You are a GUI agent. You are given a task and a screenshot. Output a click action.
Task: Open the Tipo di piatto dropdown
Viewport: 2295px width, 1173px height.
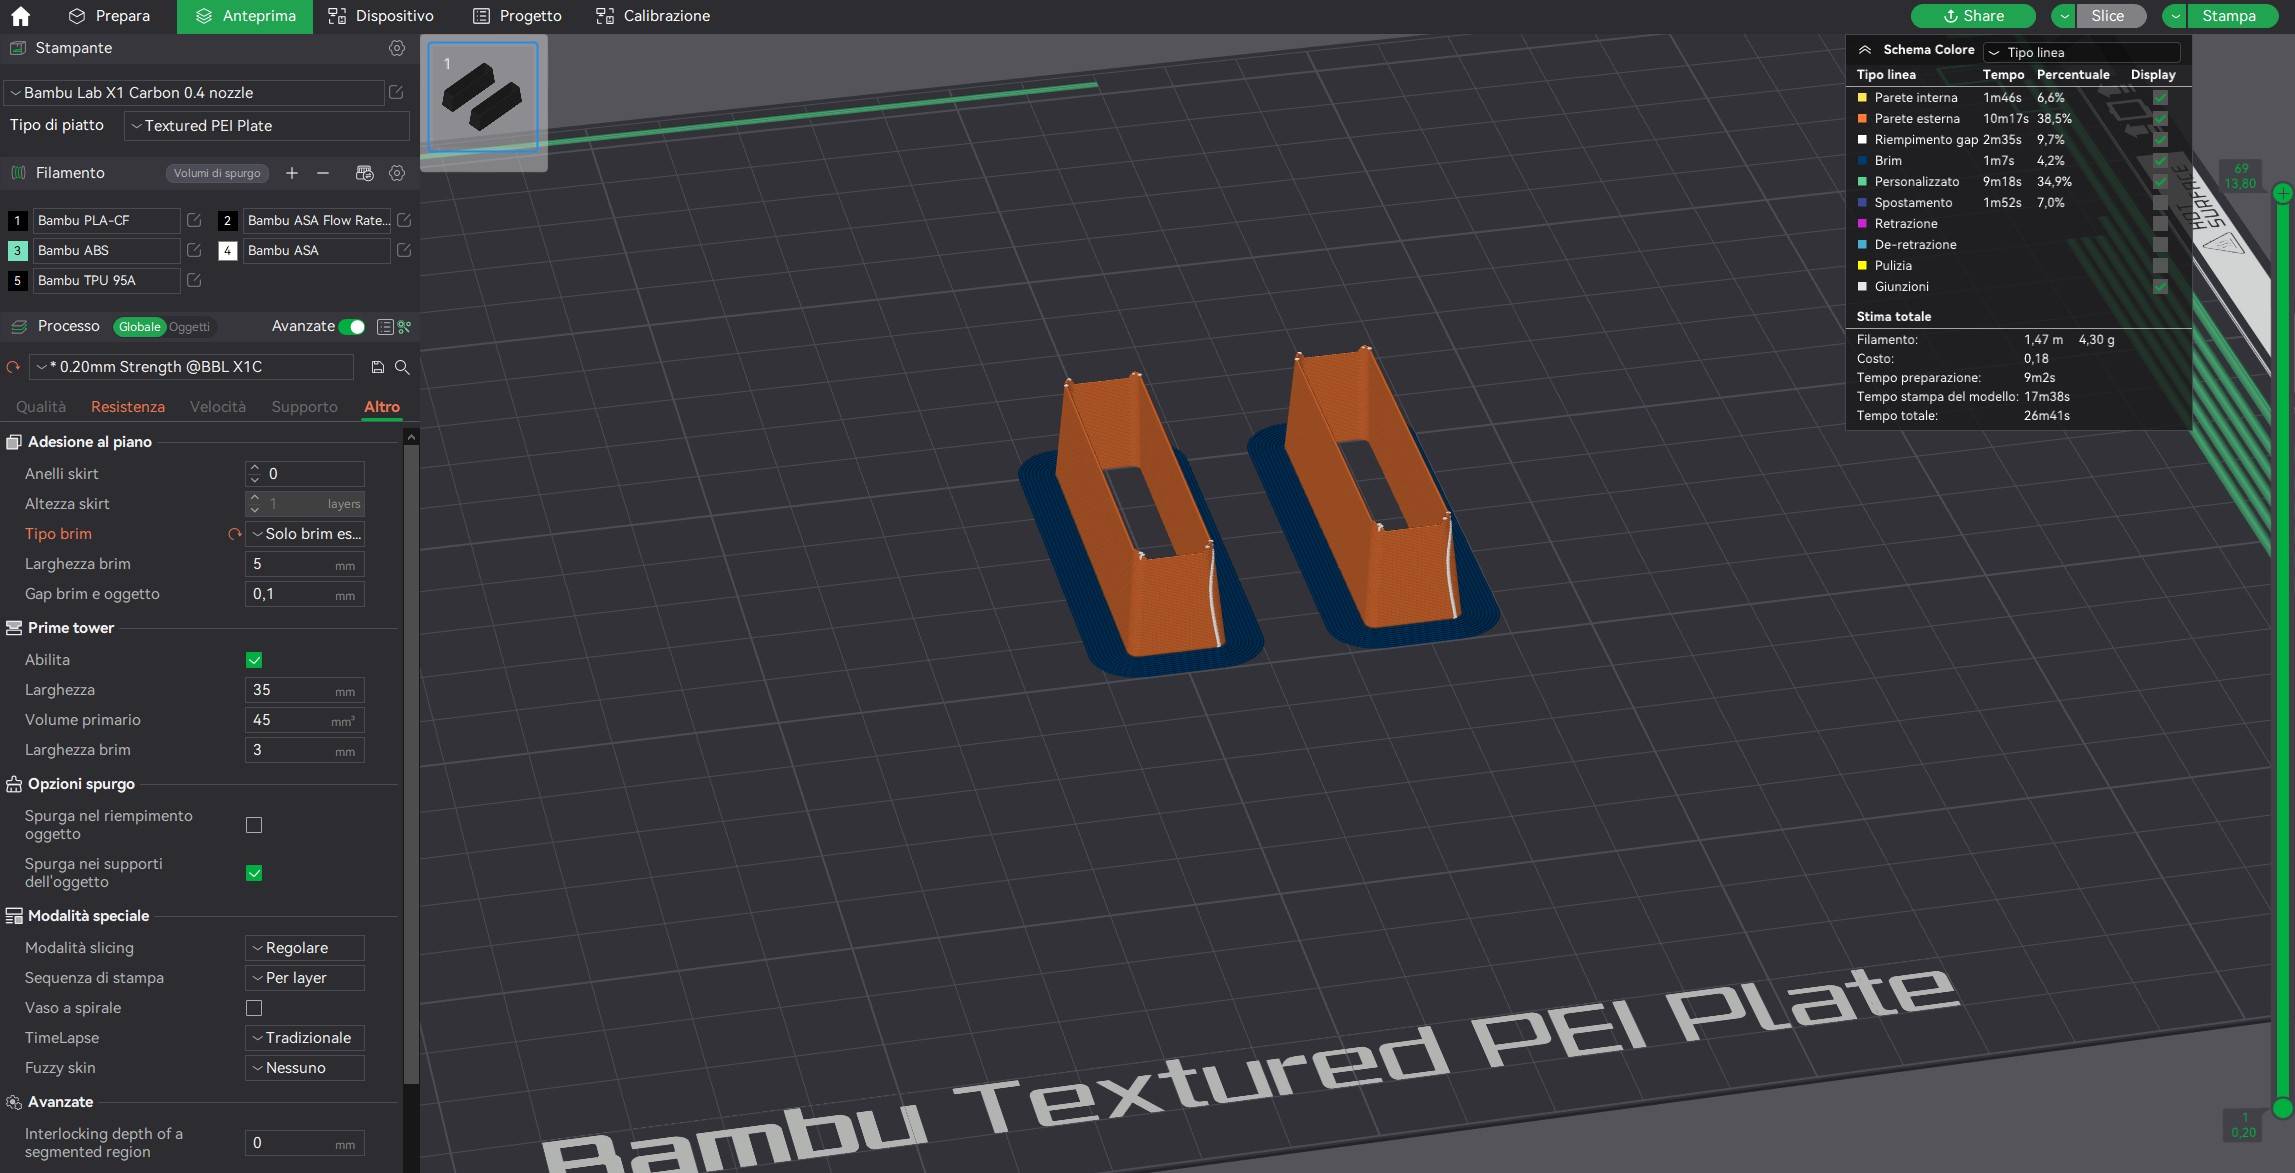266,126
